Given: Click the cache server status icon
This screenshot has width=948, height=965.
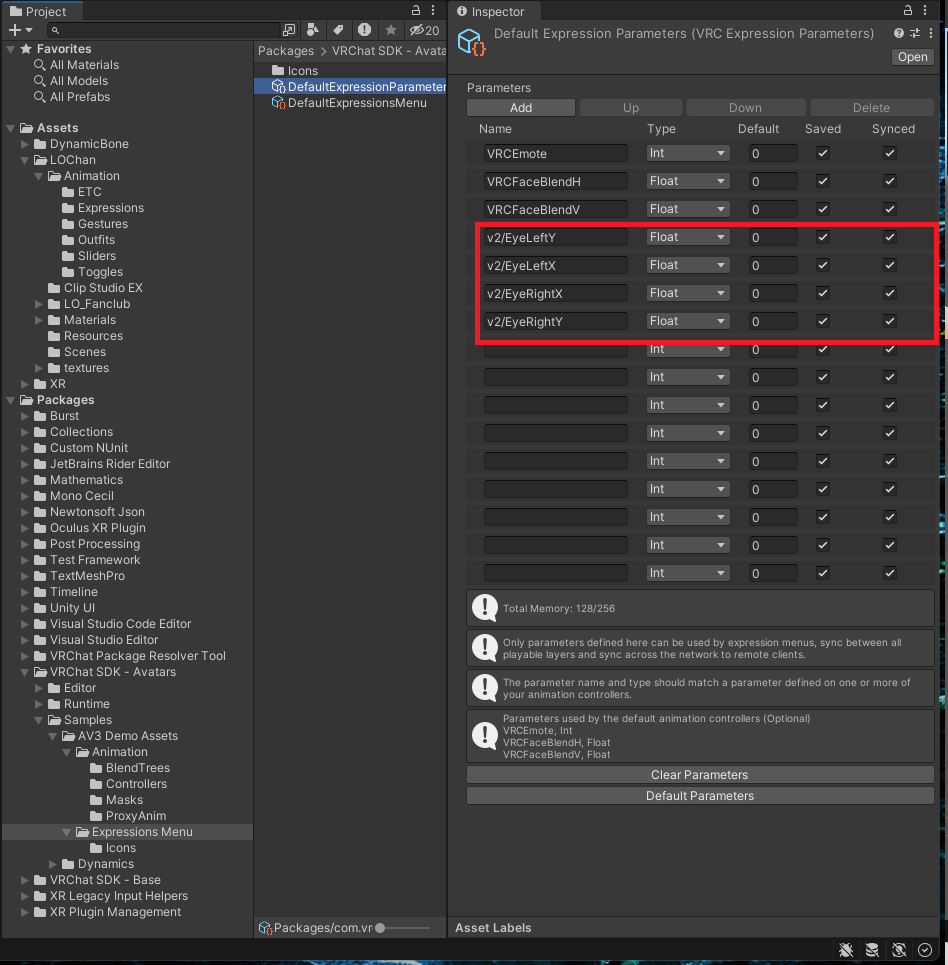Looking at the screenshot, I should tap(872, 950).
